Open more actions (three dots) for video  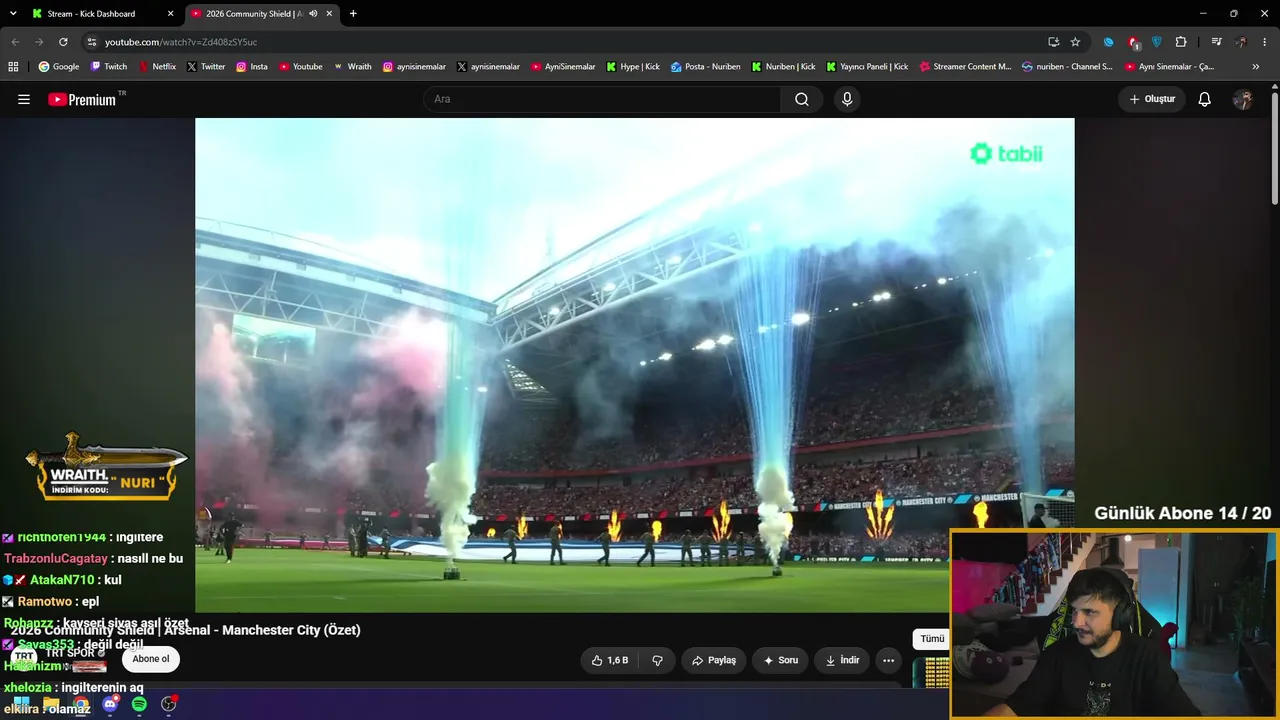(x=888, y=660)
